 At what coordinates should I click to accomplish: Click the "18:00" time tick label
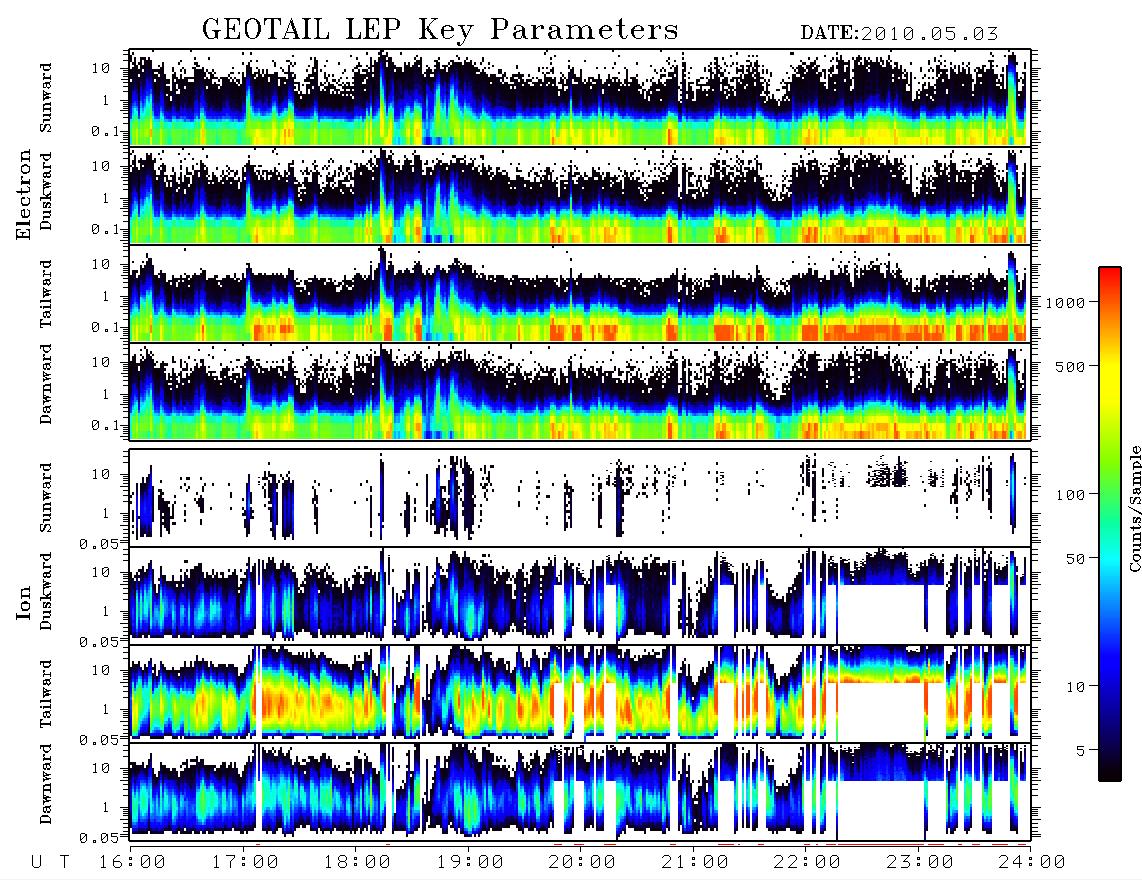(x=358, y=862)
